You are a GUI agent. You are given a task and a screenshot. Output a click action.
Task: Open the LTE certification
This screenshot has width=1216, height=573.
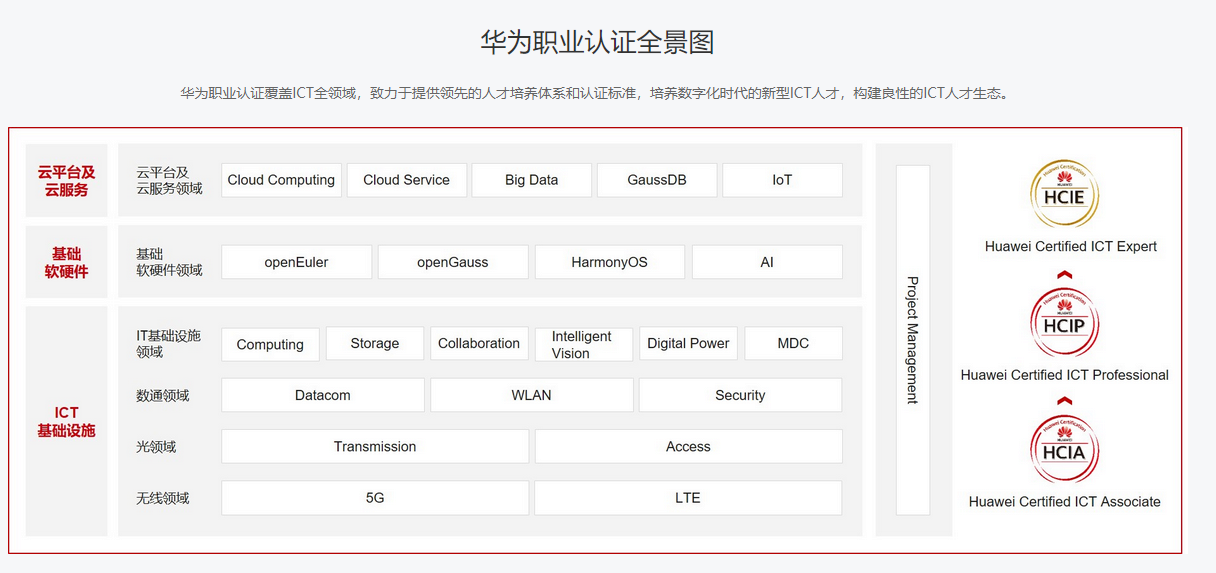click(x=689, y=498)
